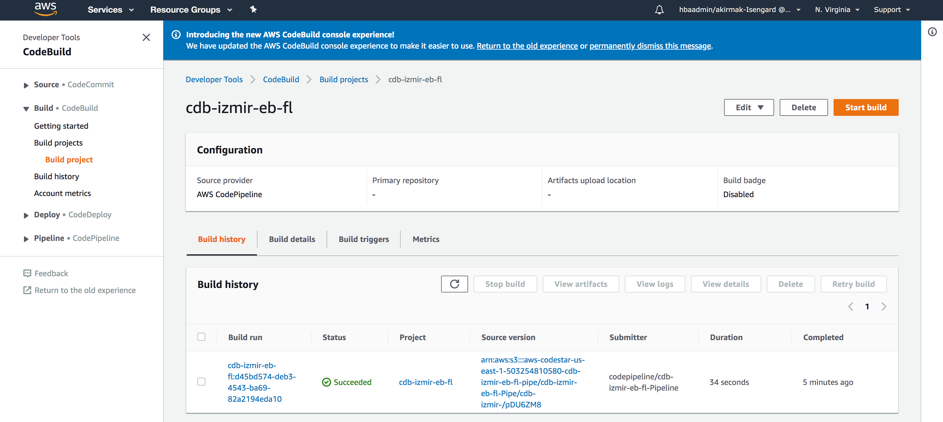Open the Support dropdown menu
This screenshot has width=943, height=422.
click(891, 10)
